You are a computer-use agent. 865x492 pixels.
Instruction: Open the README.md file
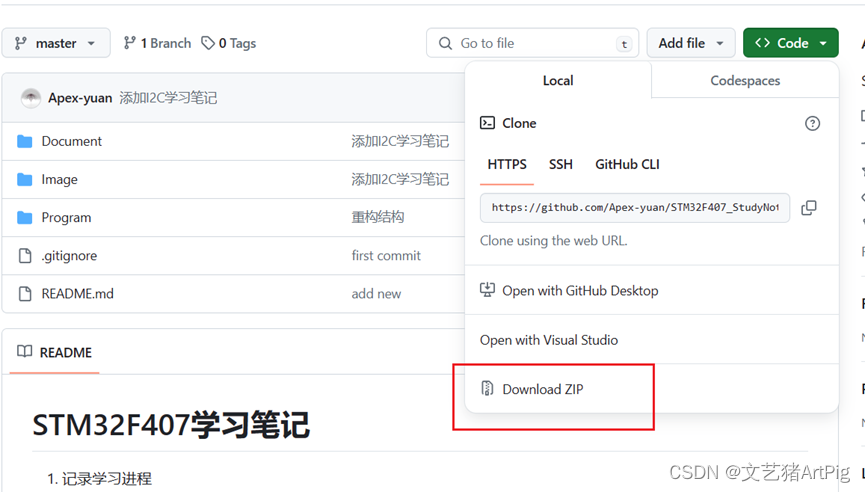tap(78, 293)
